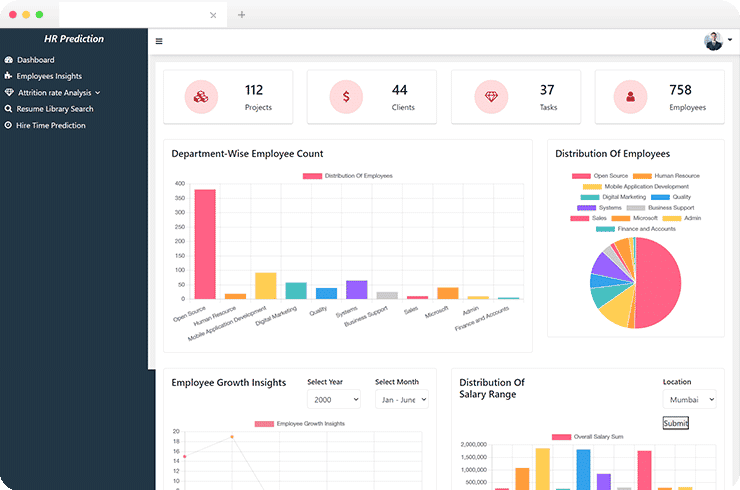The height and width of the screenshot is (490, 740).
Task: Click the Hire Time Prediction clock icon
Action: 9,125
